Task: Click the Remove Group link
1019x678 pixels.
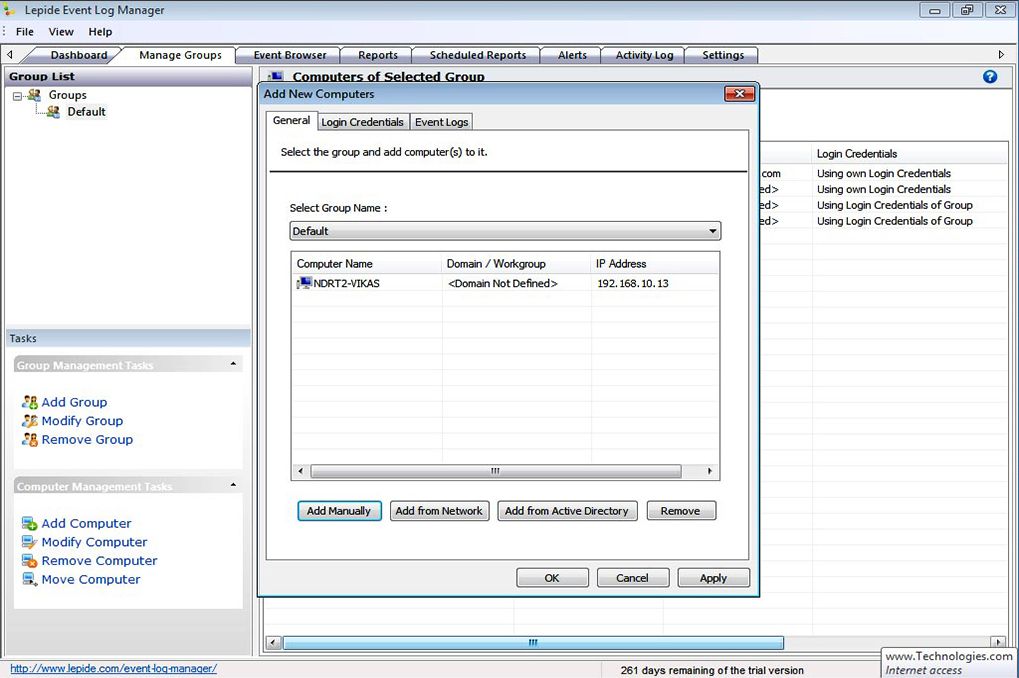Action: click(87, 440)
